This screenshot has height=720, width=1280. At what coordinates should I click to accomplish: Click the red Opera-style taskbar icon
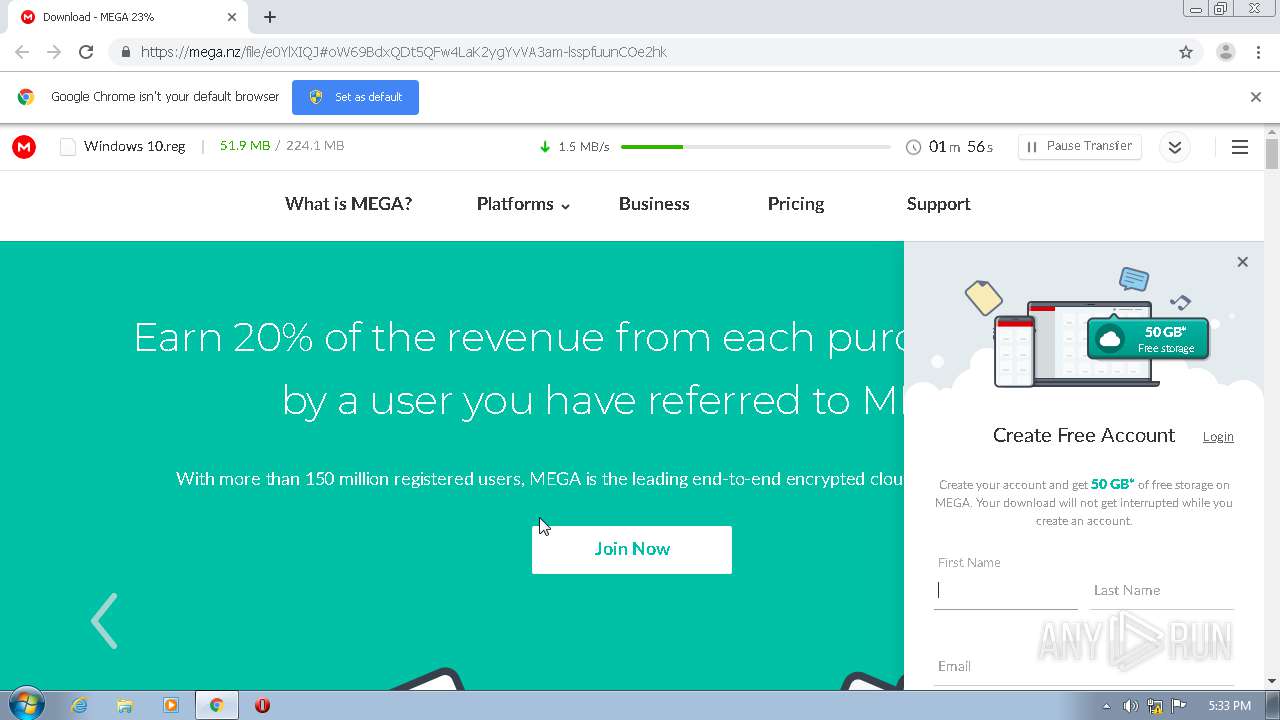[263, 705]
